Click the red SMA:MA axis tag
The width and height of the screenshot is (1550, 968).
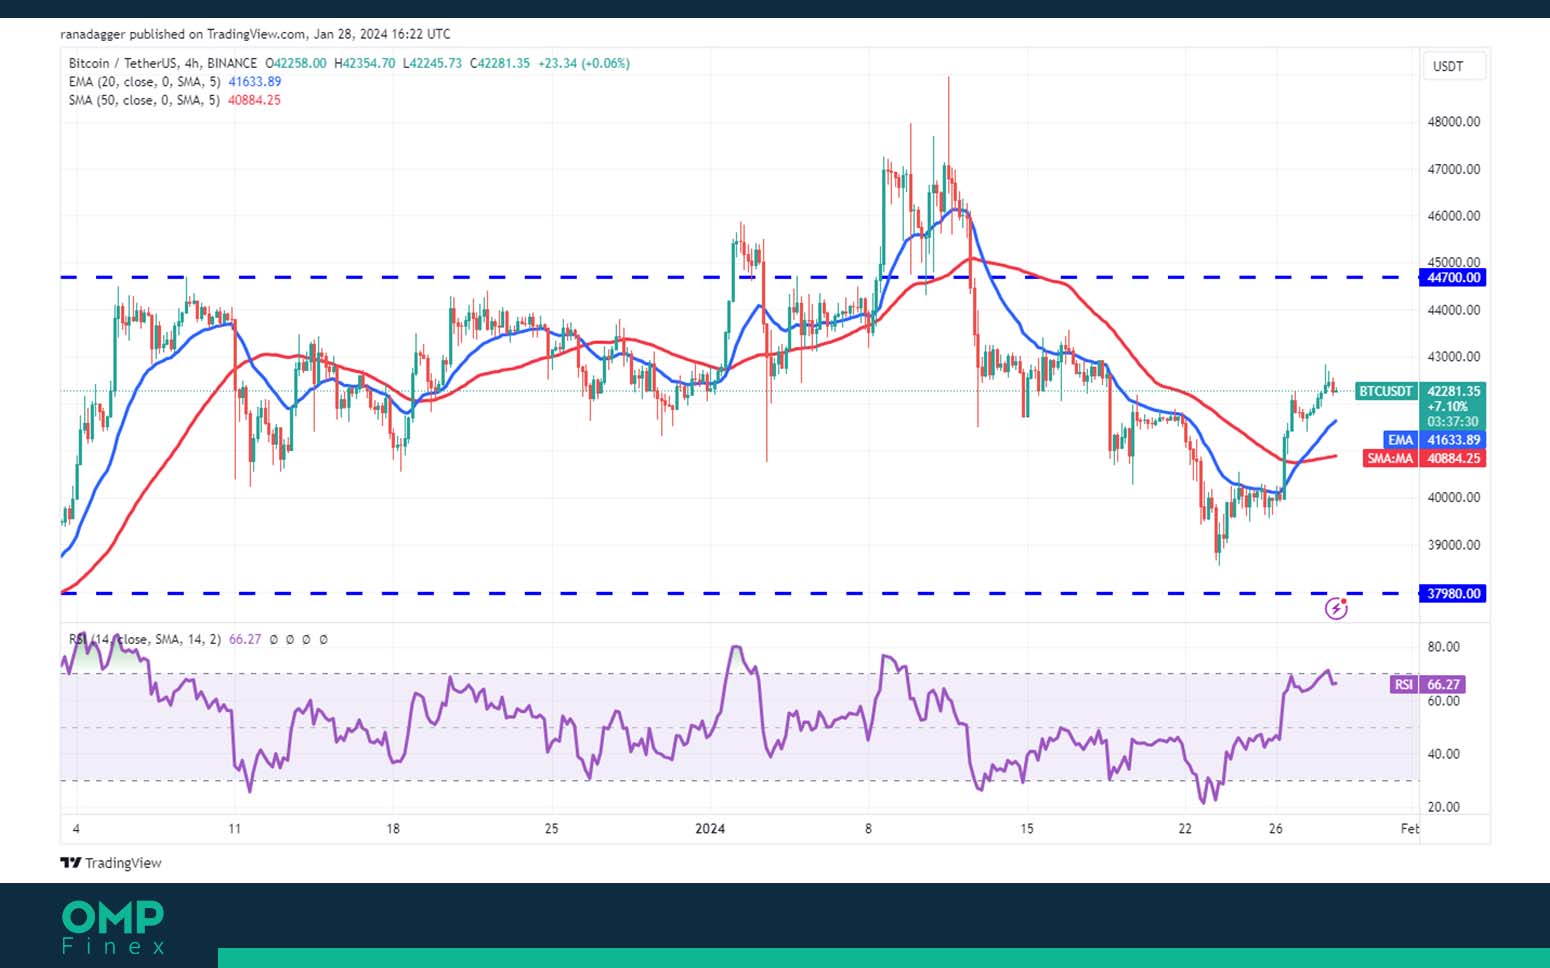click(x=1390, y=458)
